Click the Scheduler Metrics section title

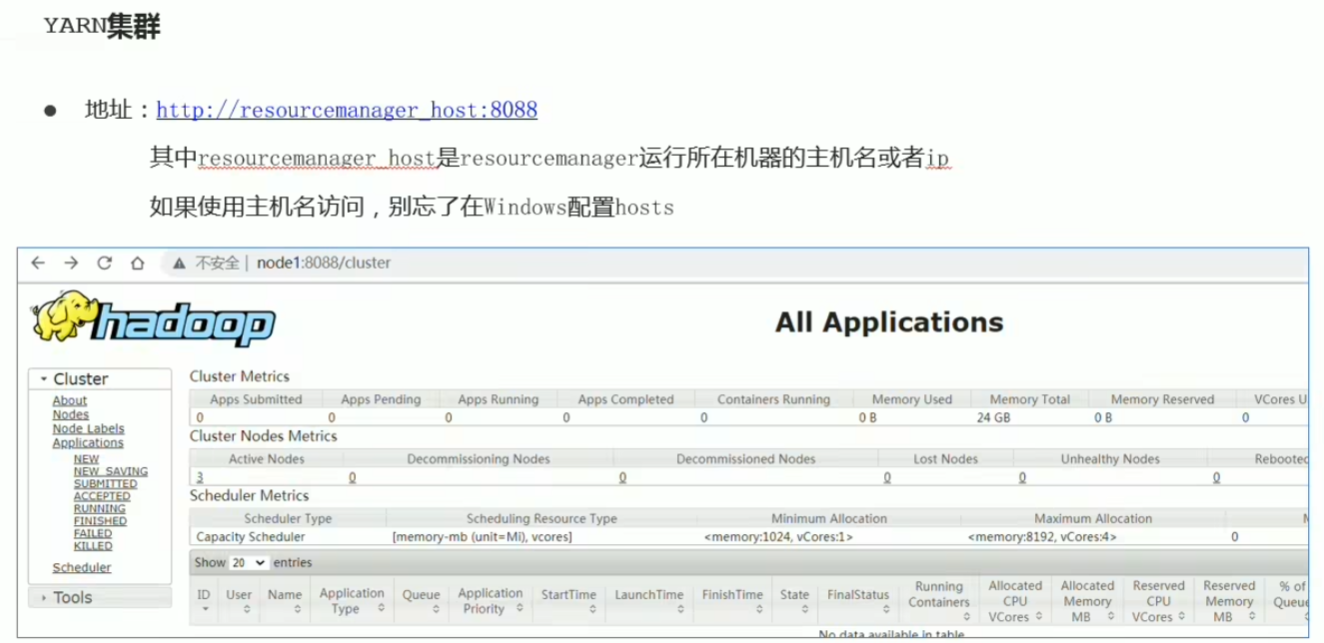coord(250,496)
